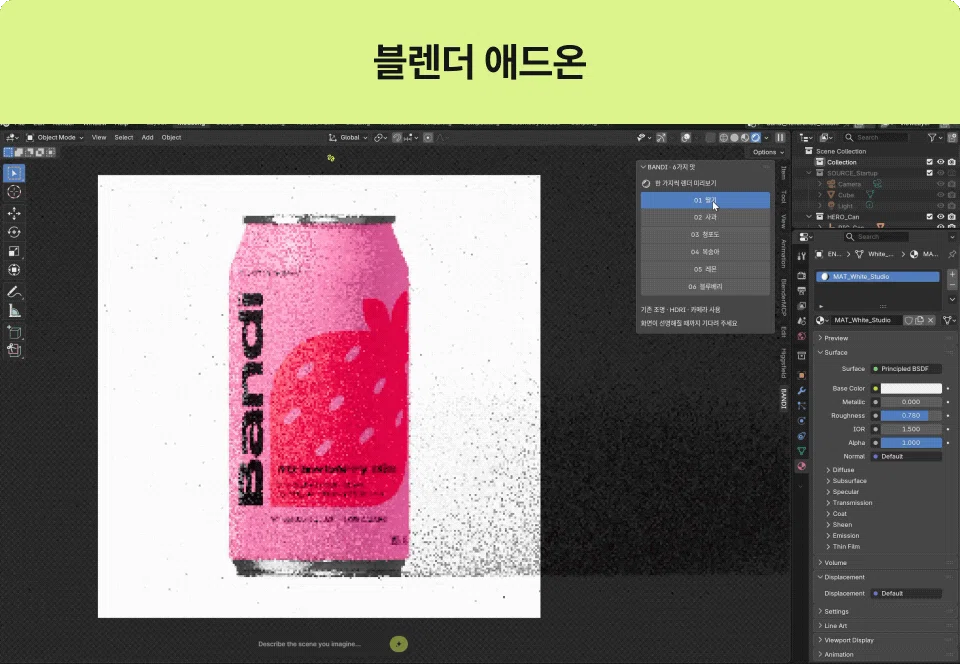Switch to Rendered viewport shading

[x=756, y=138]
